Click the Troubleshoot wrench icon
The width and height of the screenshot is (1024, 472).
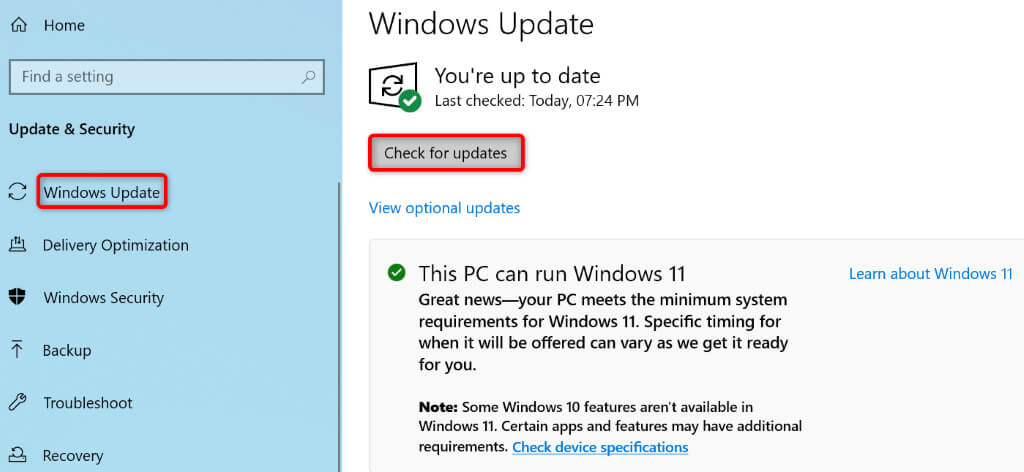(17, 403)
